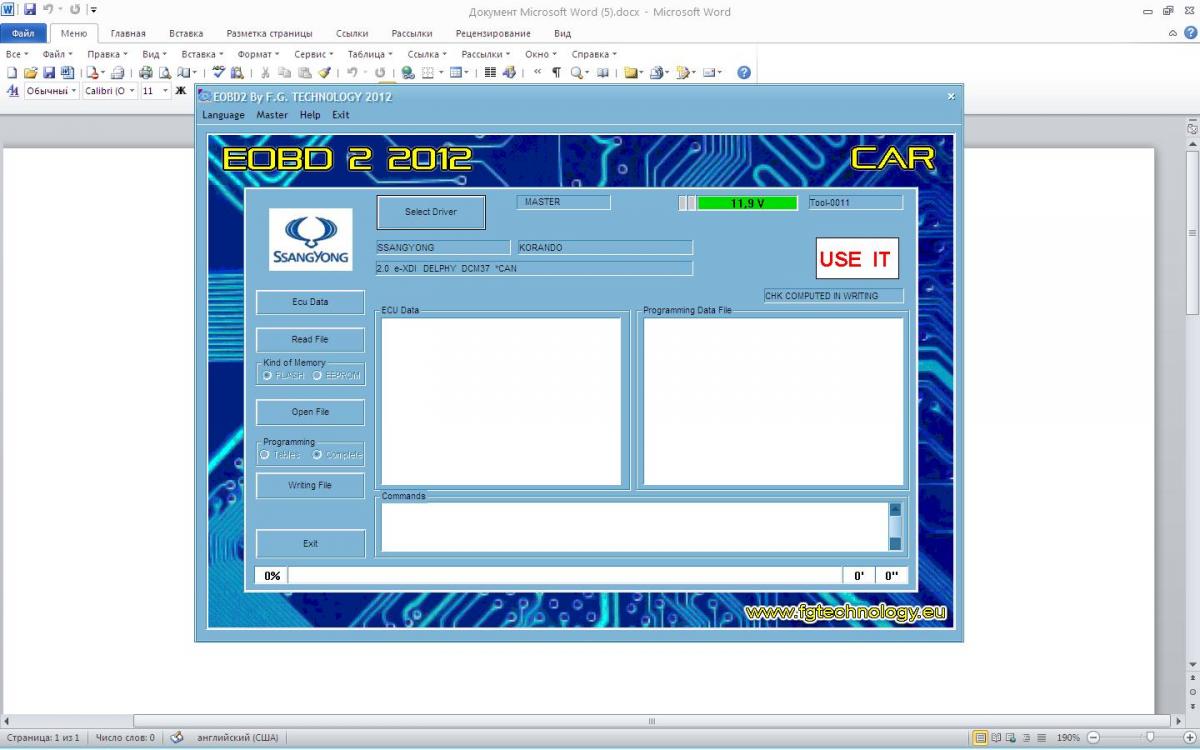Image resolution: width=1200 pixels, height=750 pixels.
Task: Click the Число слов: 0 word count
Action: pos(125,738)
